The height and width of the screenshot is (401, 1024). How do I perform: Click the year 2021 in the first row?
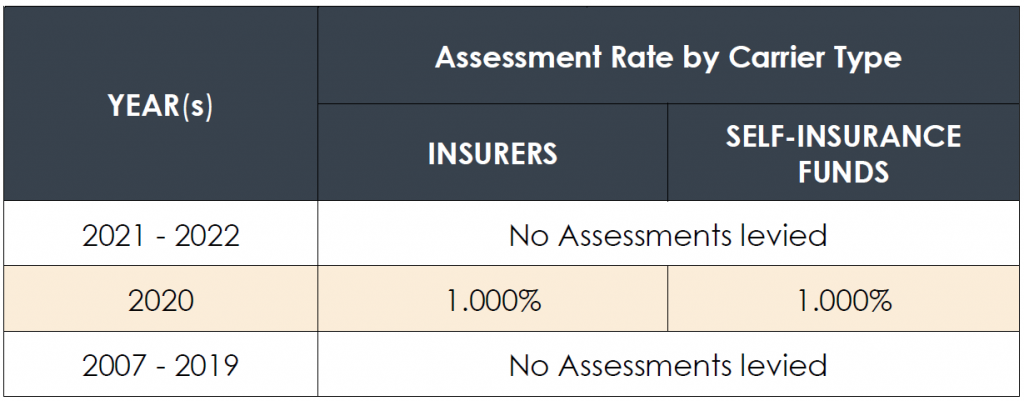click(x=114, y=234)
